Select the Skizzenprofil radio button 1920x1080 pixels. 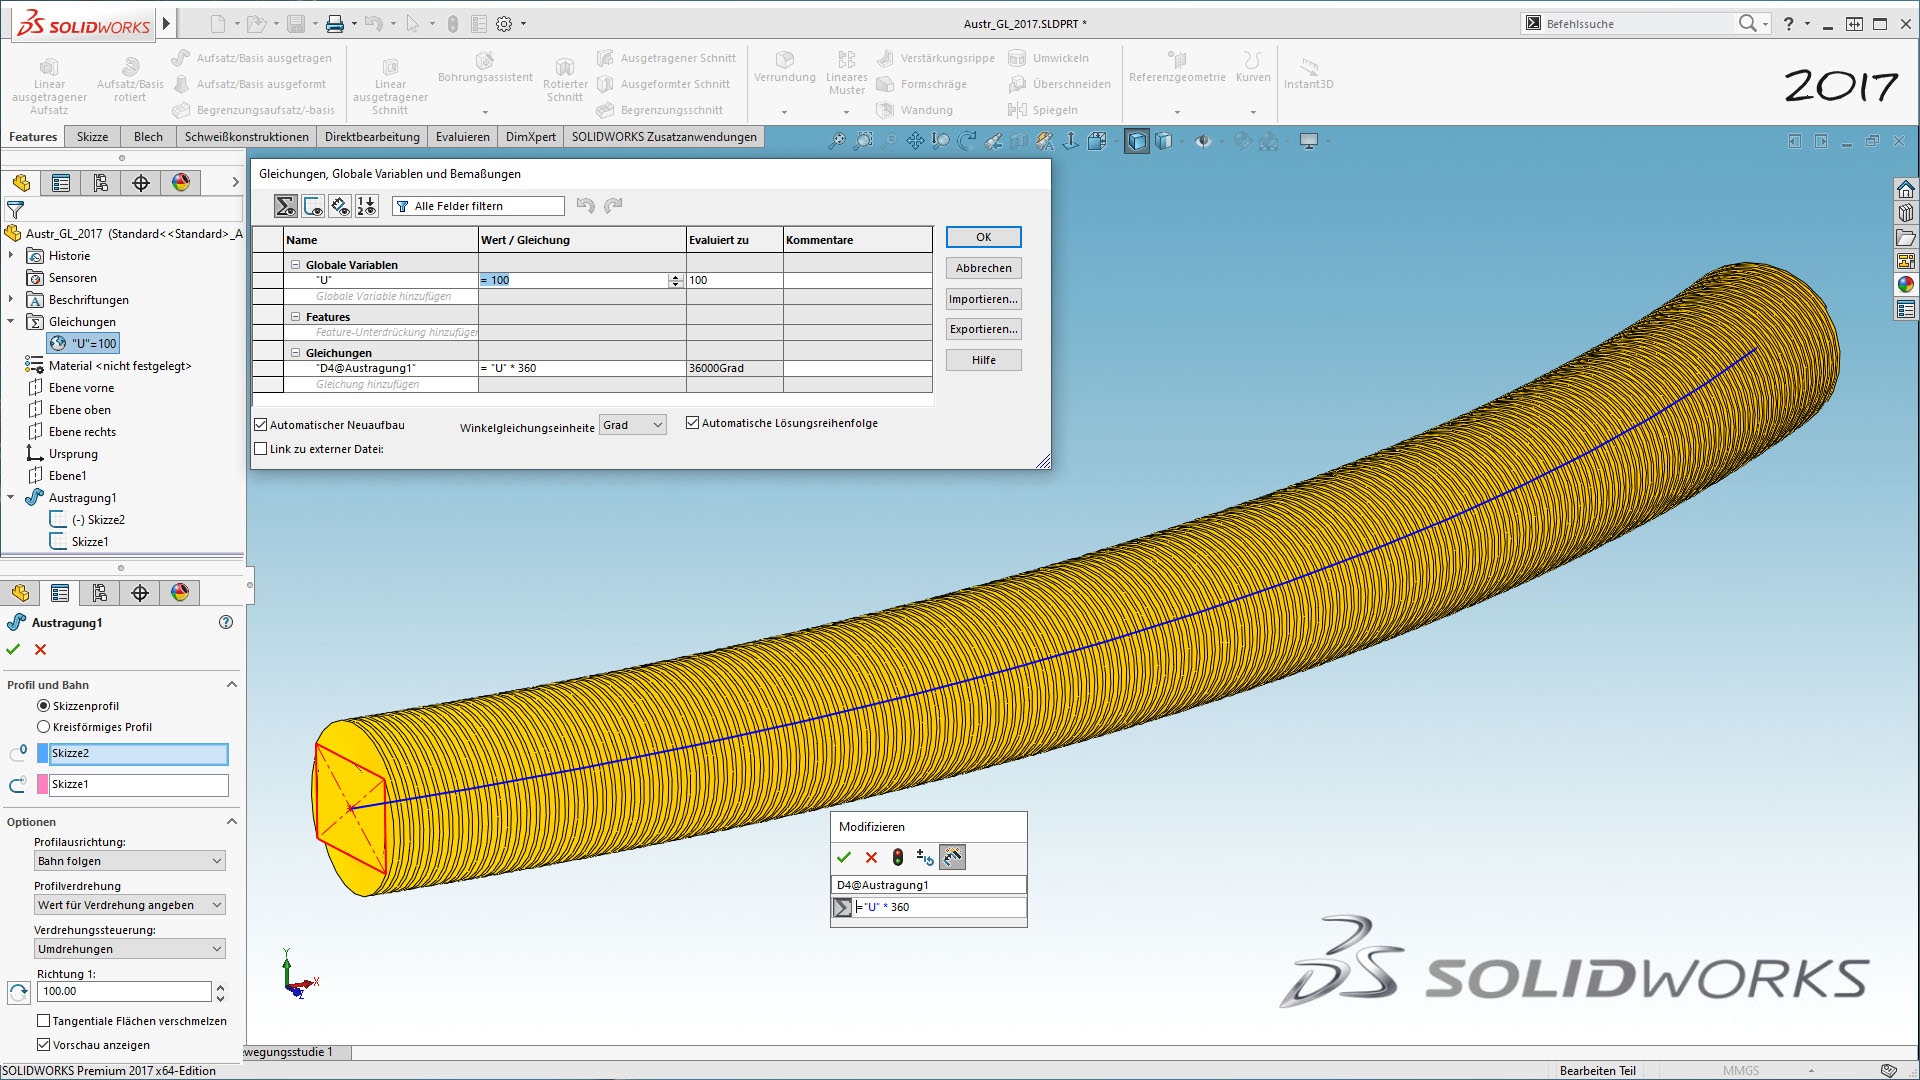43,706
